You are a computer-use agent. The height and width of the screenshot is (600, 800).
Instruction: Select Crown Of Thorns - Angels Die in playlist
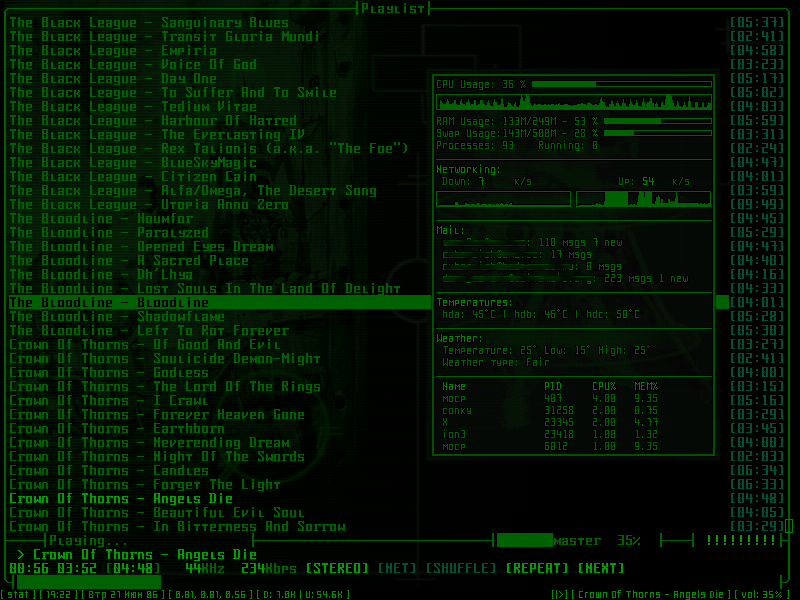click(121, 498)
